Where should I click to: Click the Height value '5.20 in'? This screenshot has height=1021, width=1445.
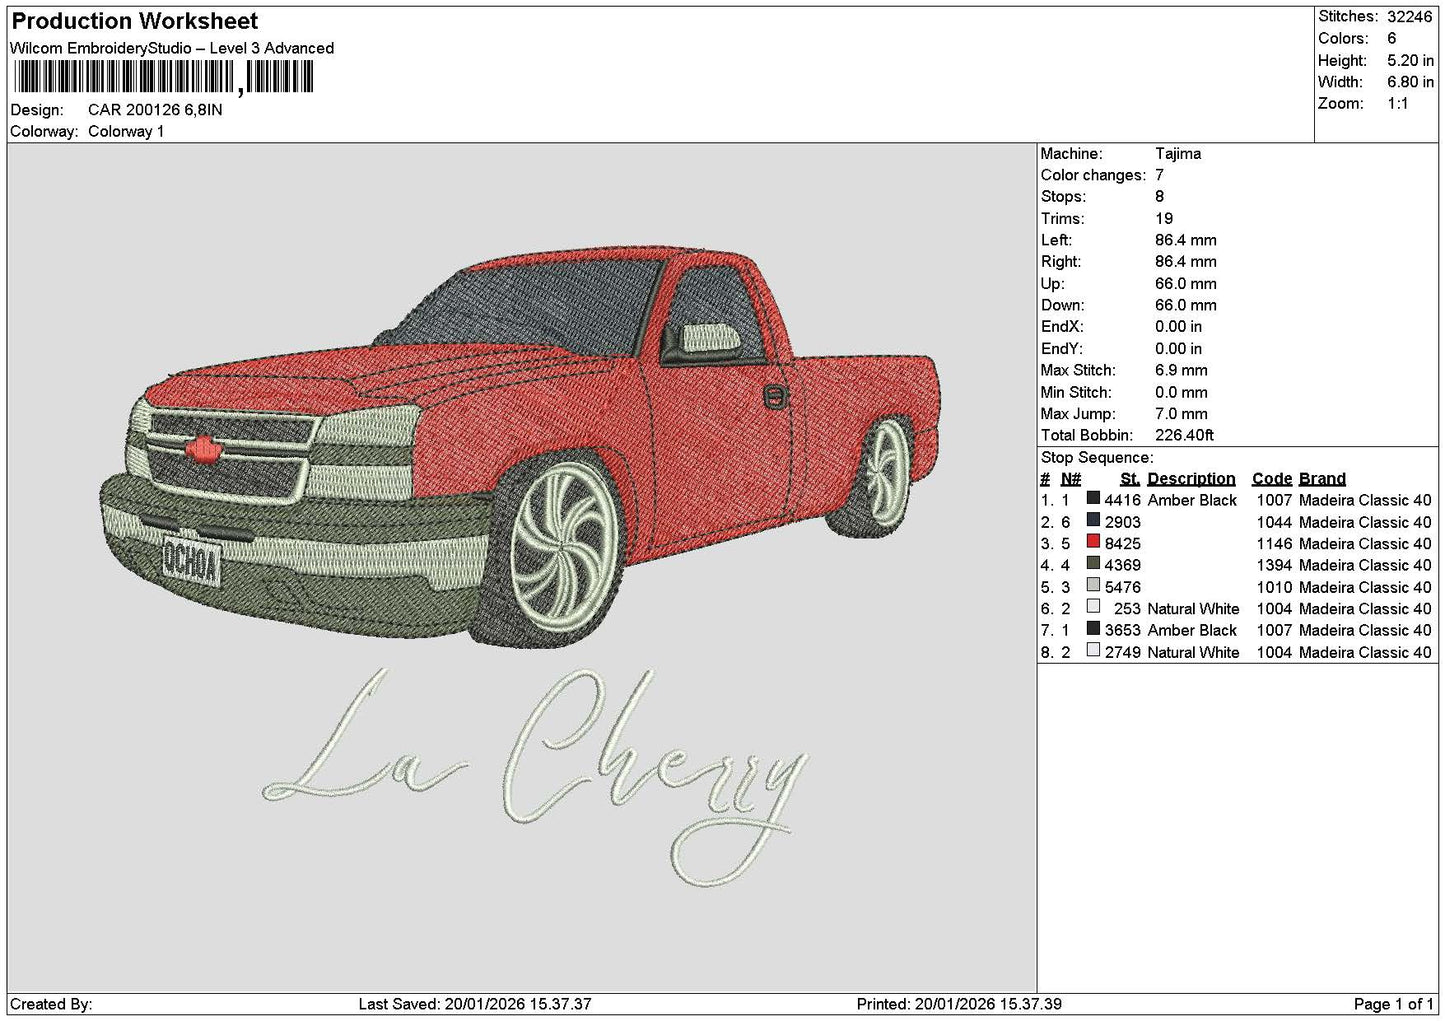click(1410, 60)
